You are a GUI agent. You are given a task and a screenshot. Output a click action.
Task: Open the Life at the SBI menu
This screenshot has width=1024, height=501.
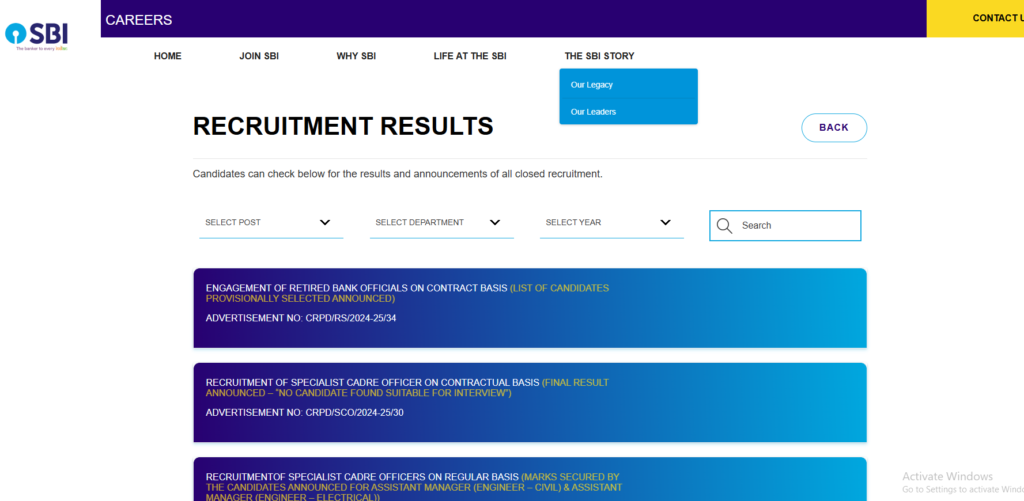click(470, 56)
